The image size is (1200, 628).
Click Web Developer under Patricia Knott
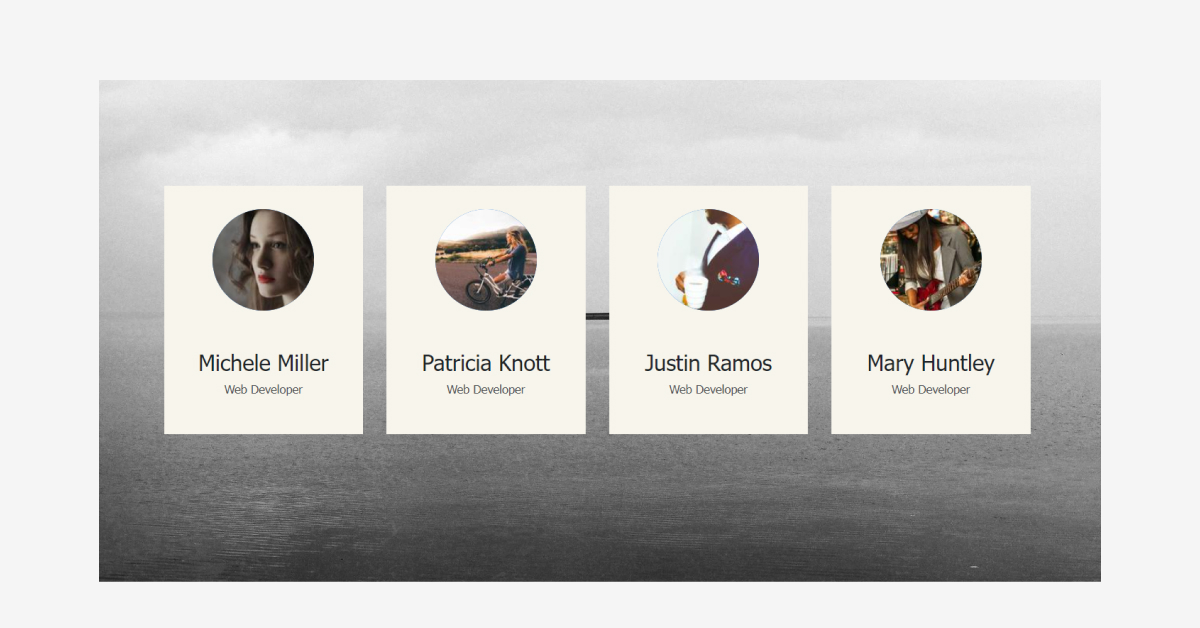click(x=486, y=389)
